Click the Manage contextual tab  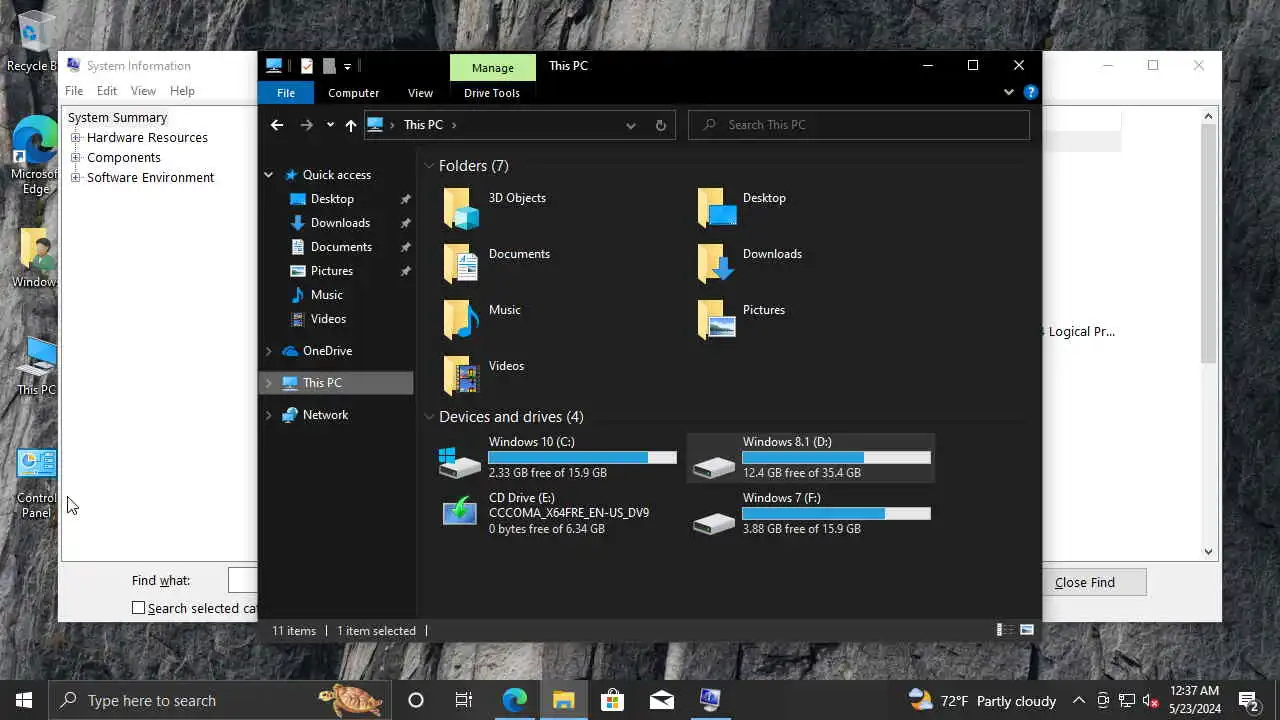coord(493,67)
